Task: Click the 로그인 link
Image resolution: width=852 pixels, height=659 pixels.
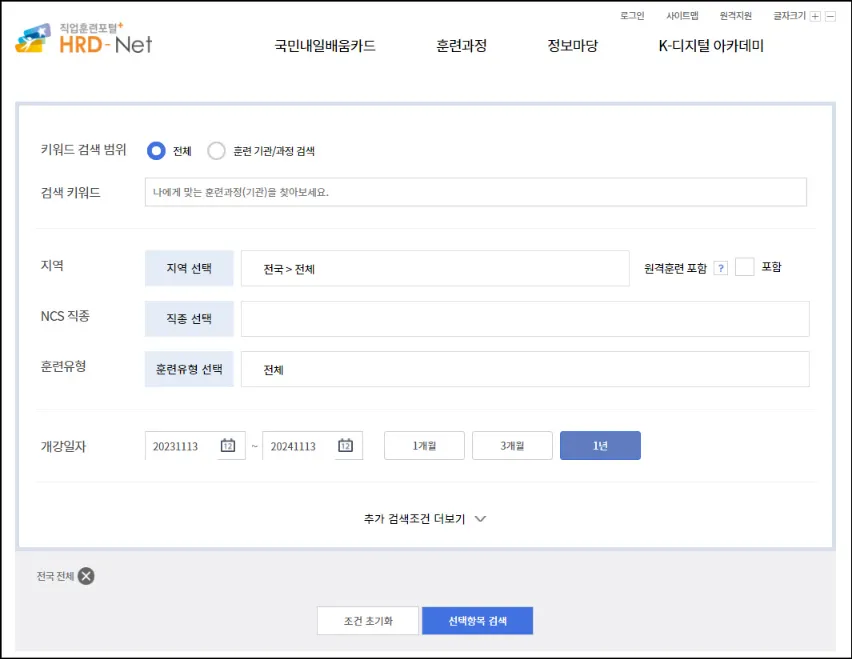Action: click(x=630, y=15)
